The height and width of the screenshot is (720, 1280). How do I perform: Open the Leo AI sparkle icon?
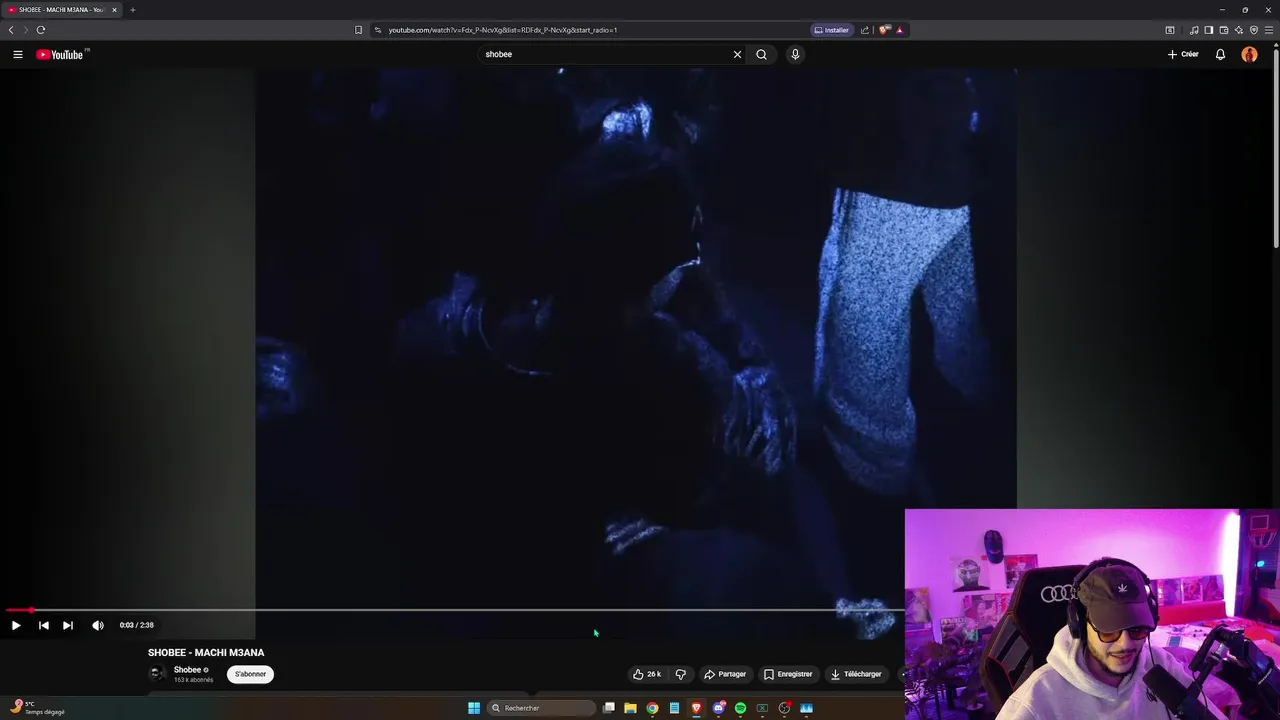1238,30
